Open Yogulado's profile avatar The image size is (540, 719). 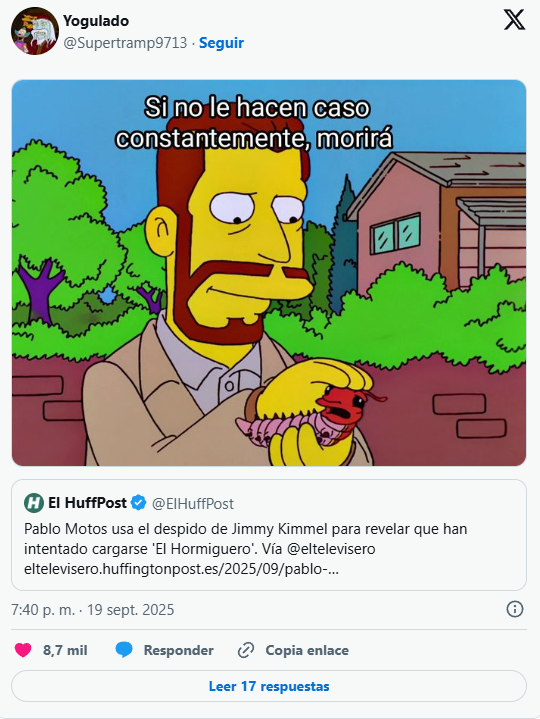pyautogui.click(x=35, y=31)
